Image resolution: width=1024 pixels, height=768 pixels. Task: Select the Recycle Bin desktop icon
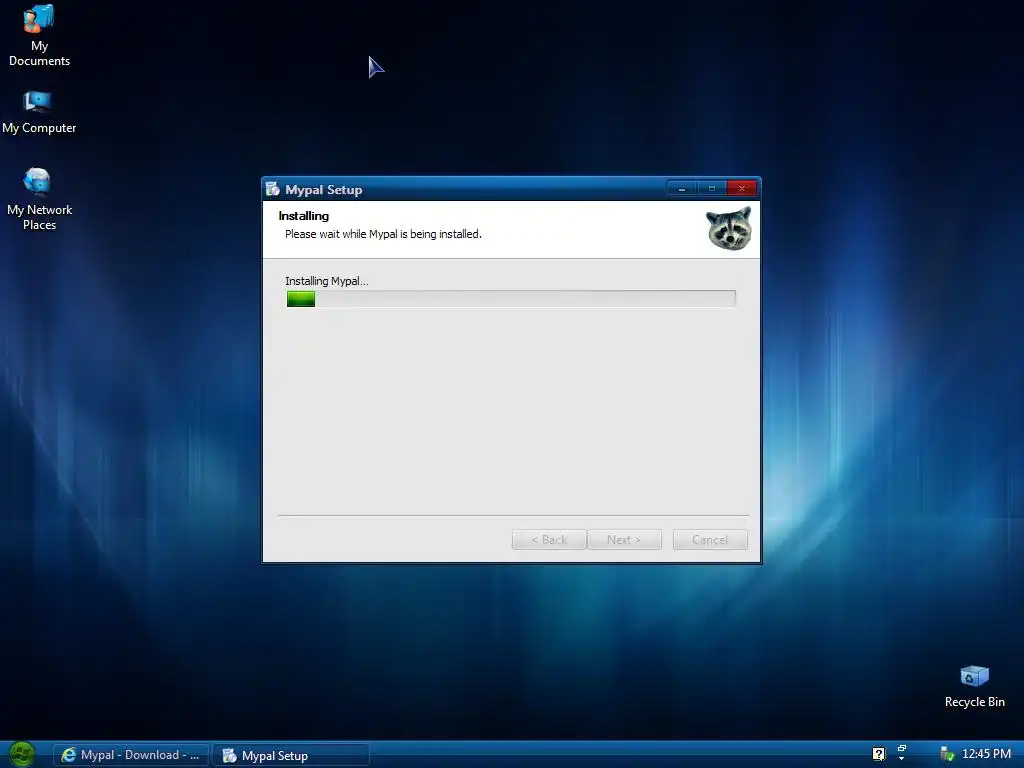[974, 686]
